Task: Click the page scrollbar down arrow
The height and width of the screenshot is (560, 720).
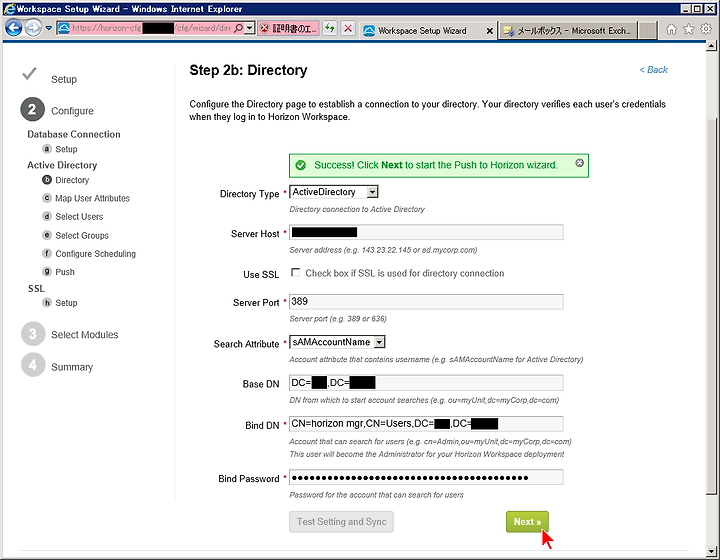Action: pos(711,551)
